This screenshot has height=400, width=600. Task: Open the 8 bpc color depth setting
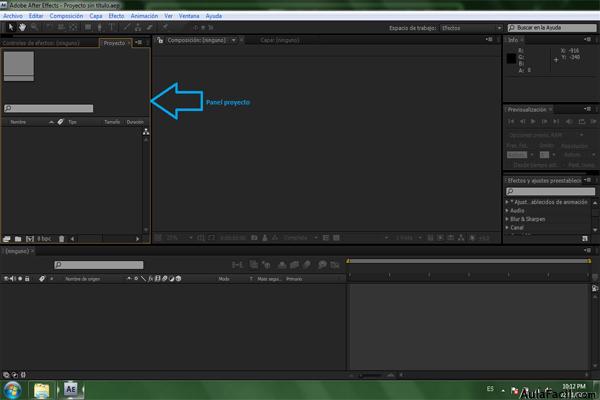click(x=44, y=239)
